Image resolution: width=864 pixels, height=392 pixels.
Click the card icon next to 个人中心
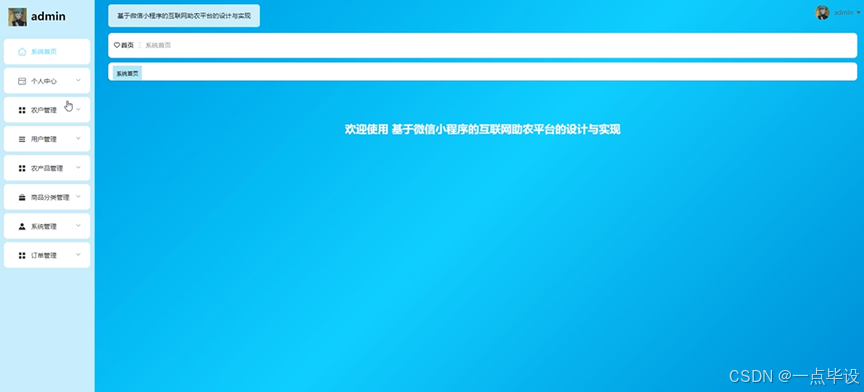pos(22,81)
